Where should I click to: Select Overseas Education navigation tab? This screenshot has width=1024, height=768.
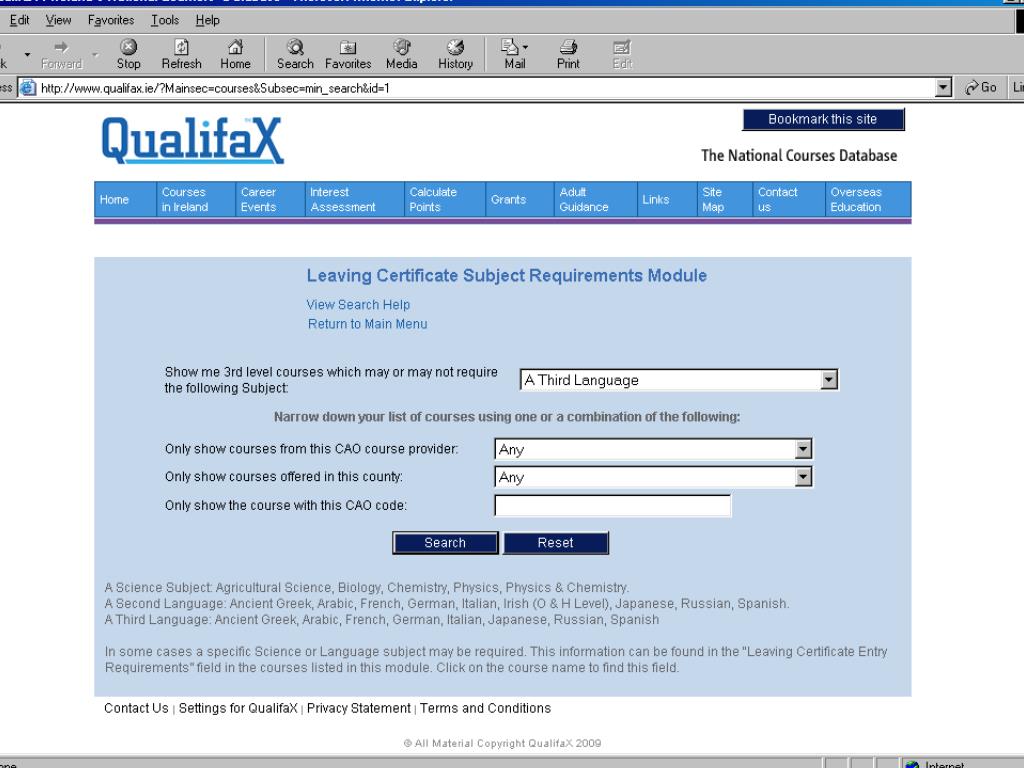pyautogui.click(x=868, y=200)
